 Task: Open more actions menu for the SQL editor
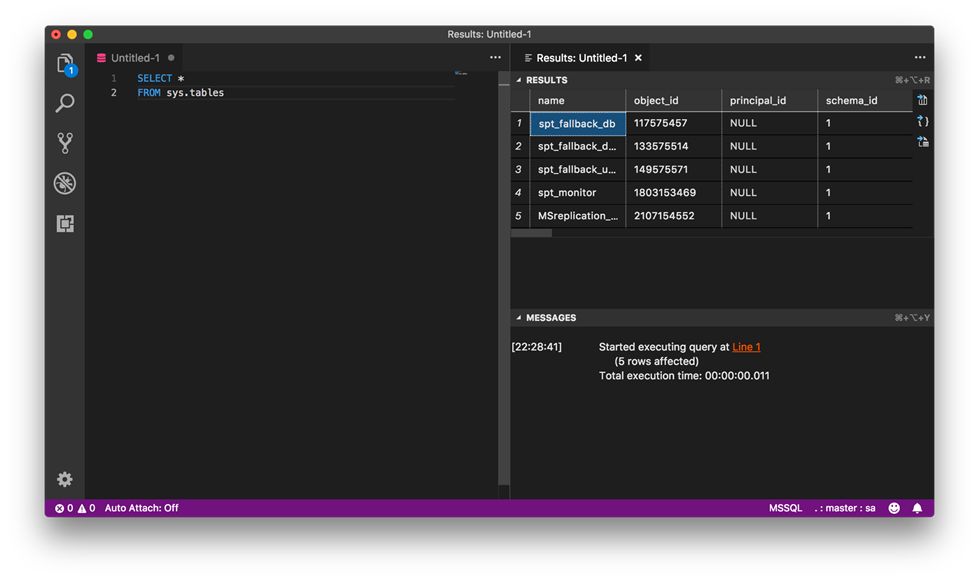click(495, 57)
